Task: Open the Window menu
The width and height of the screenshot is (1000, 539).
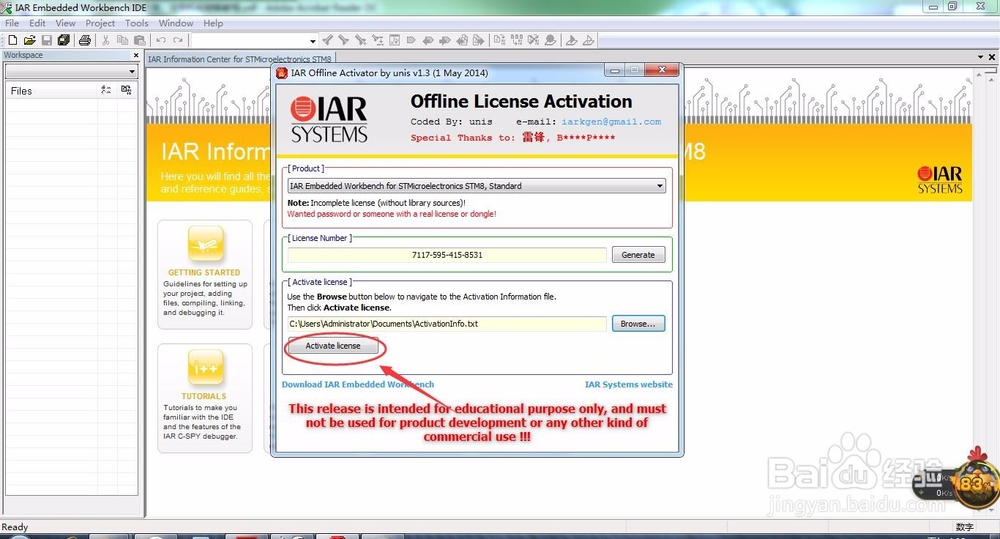Action: pos(175,23)
